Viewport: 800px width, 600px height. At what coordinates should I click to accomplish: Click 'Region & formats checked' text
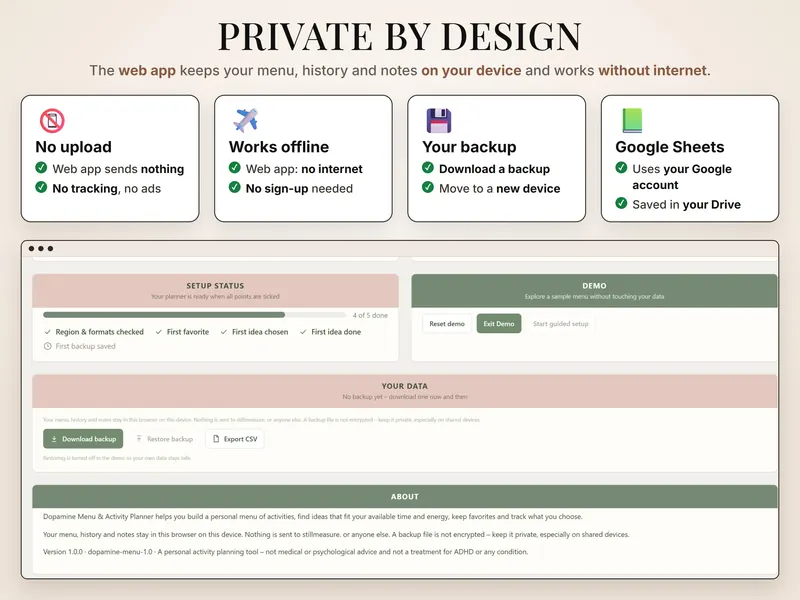coord(99,332)
